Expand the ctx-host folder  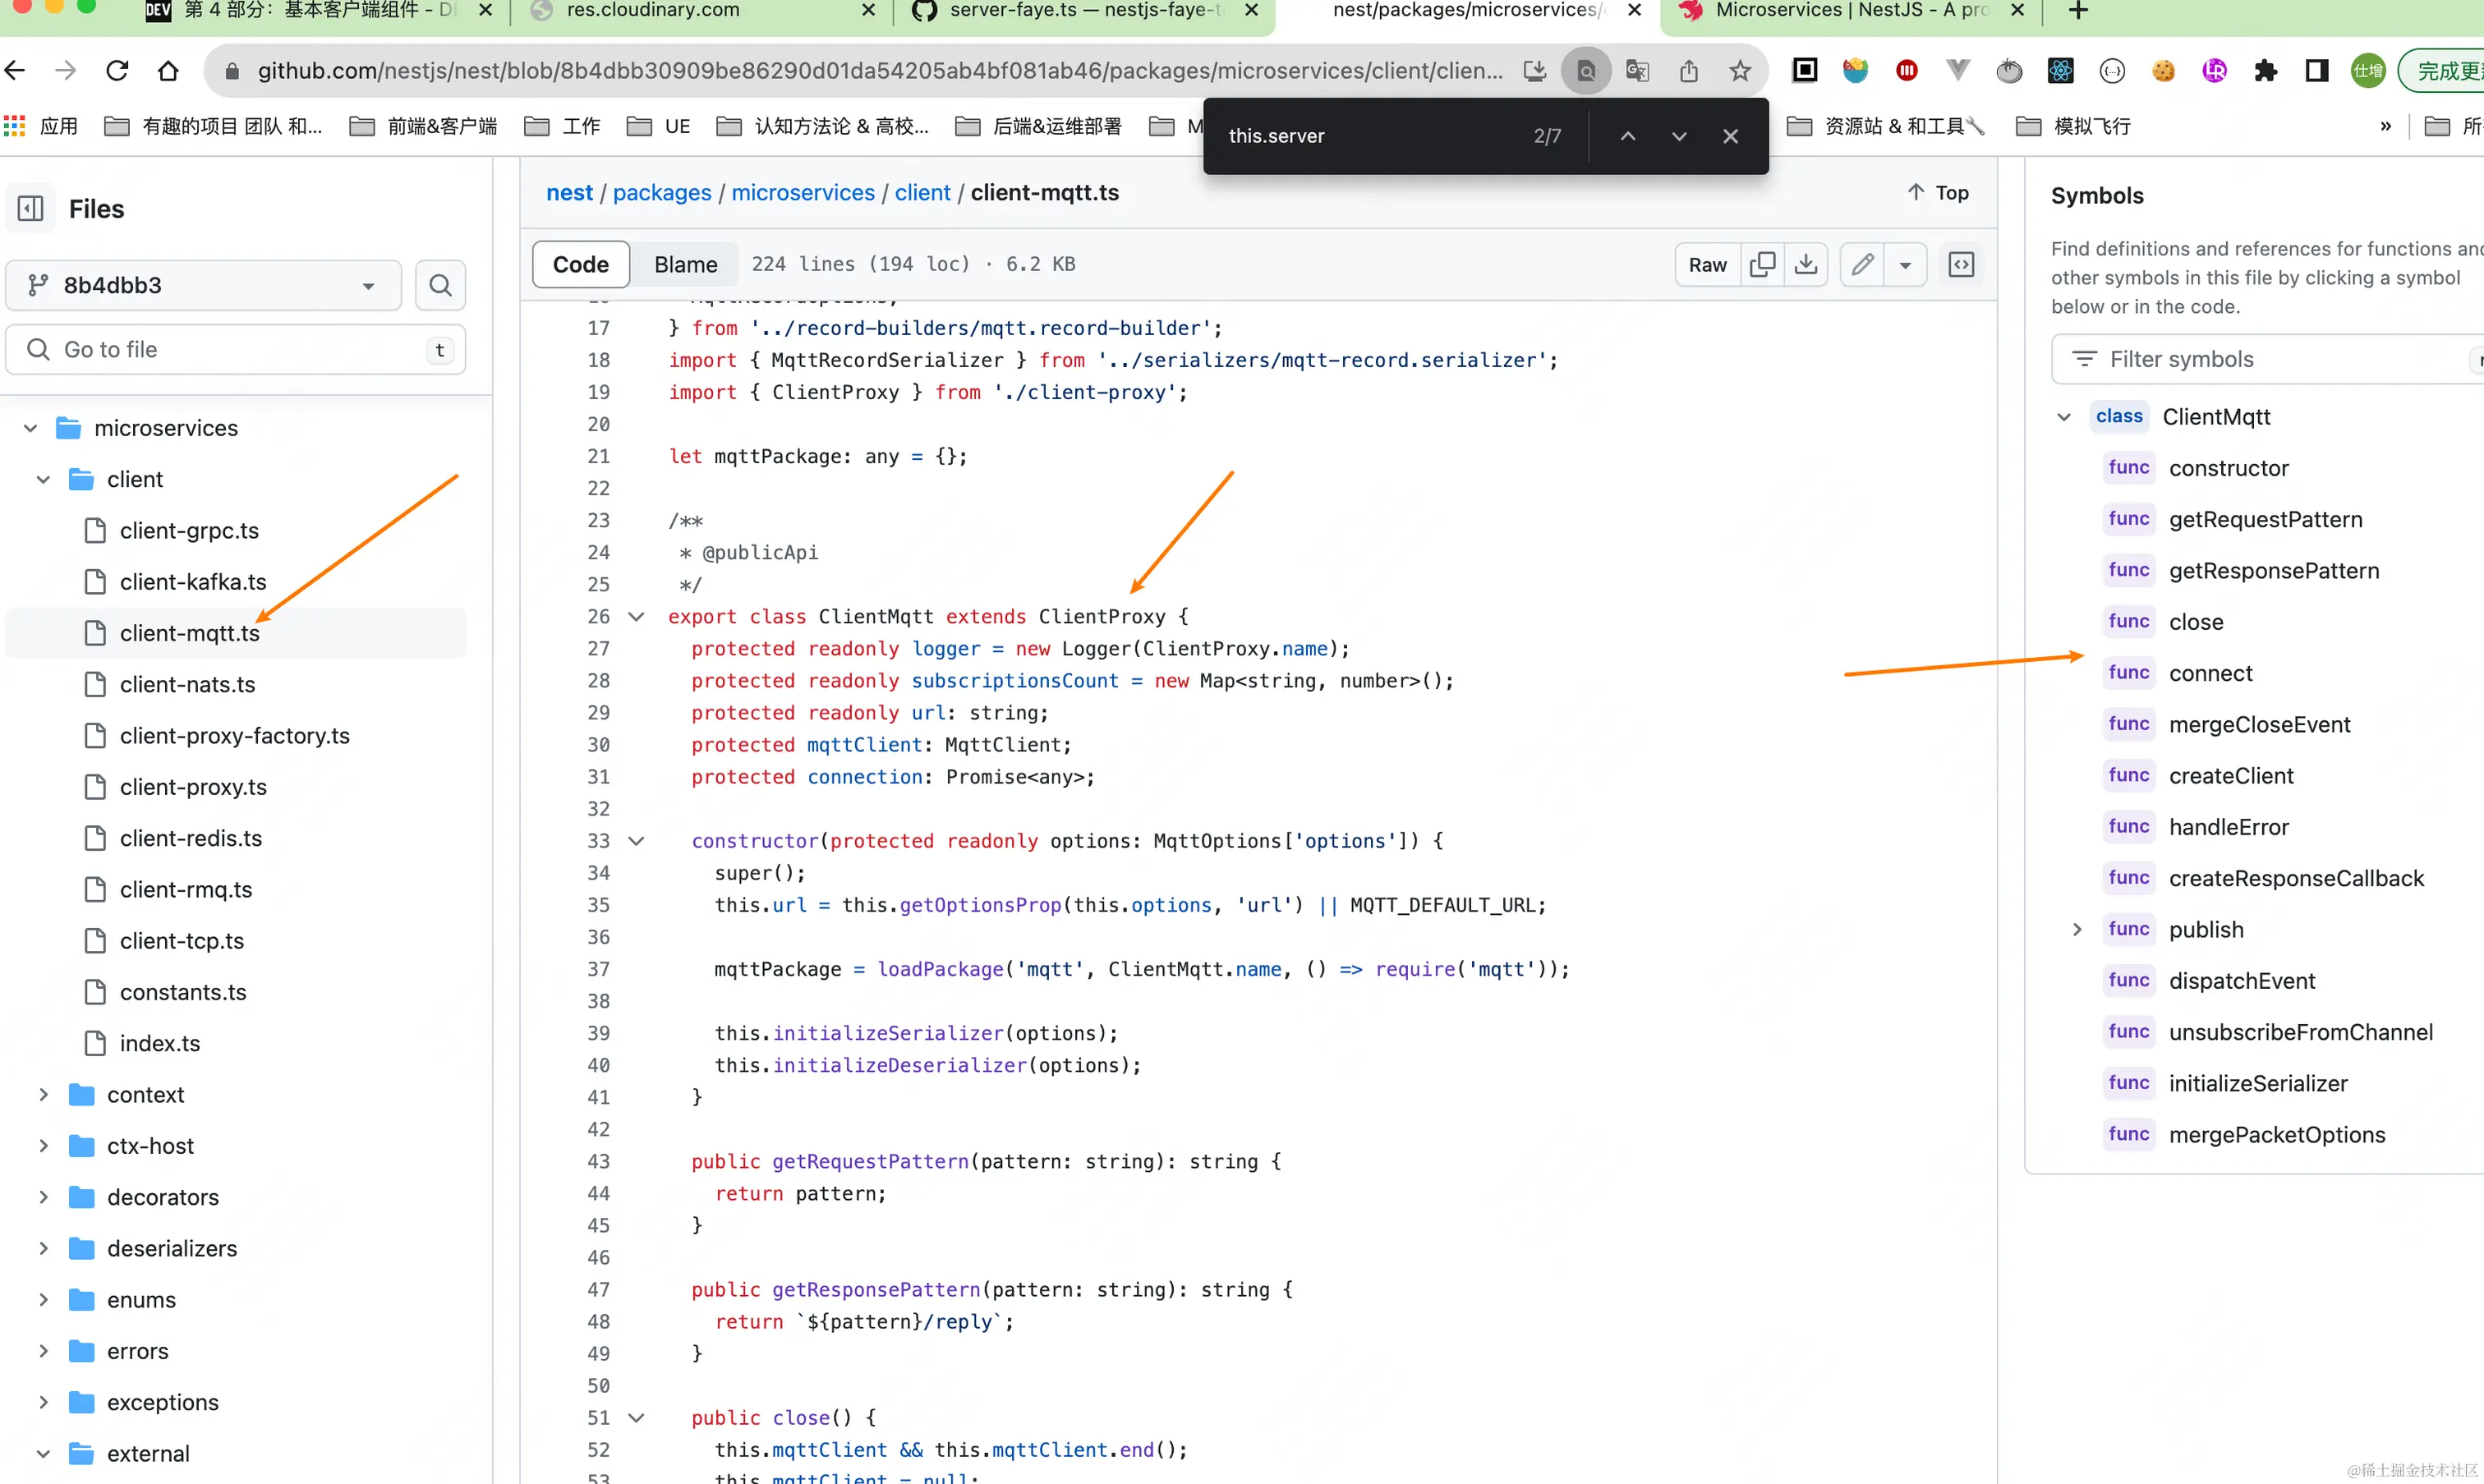[43, 1146]
